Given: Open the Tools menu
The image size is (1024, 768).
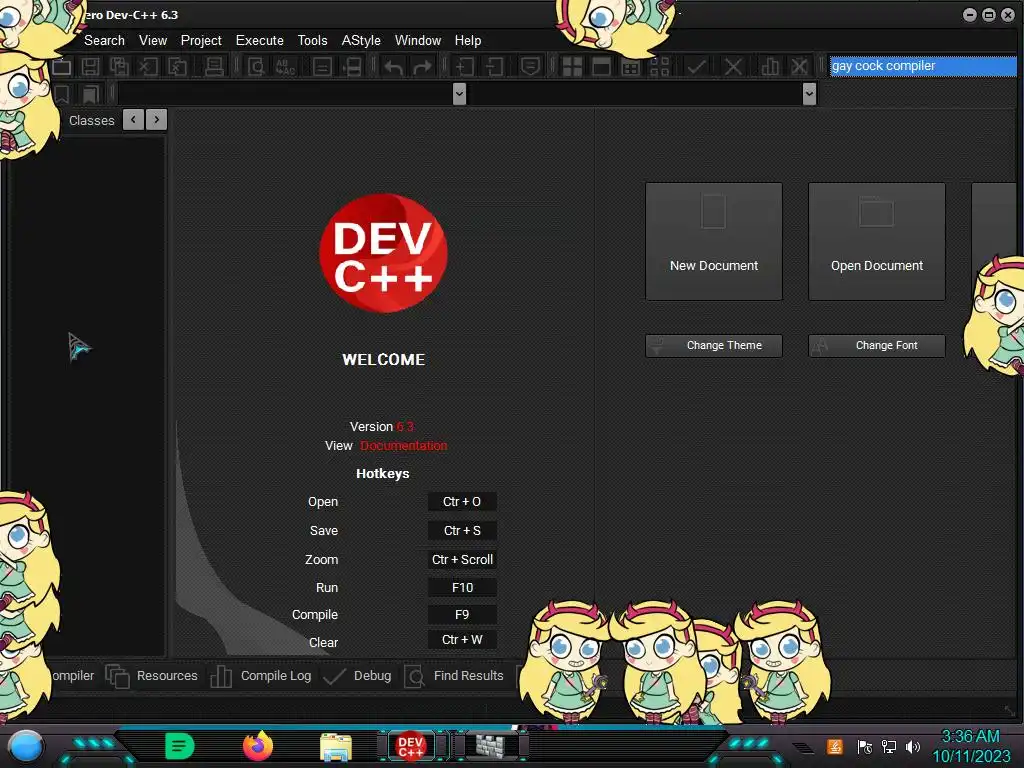Looking at the screenshot, I should [313, 40].
